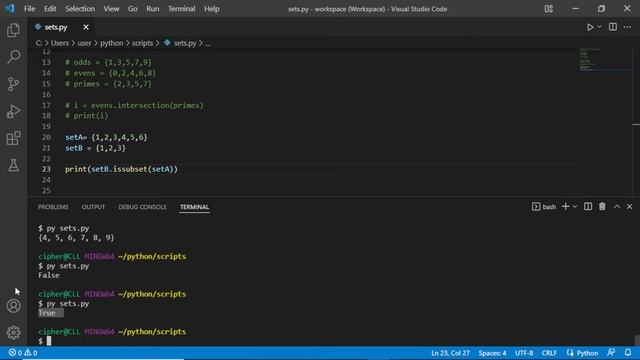
Task: Open the Run and Debug view
Action: pos(13,111)
